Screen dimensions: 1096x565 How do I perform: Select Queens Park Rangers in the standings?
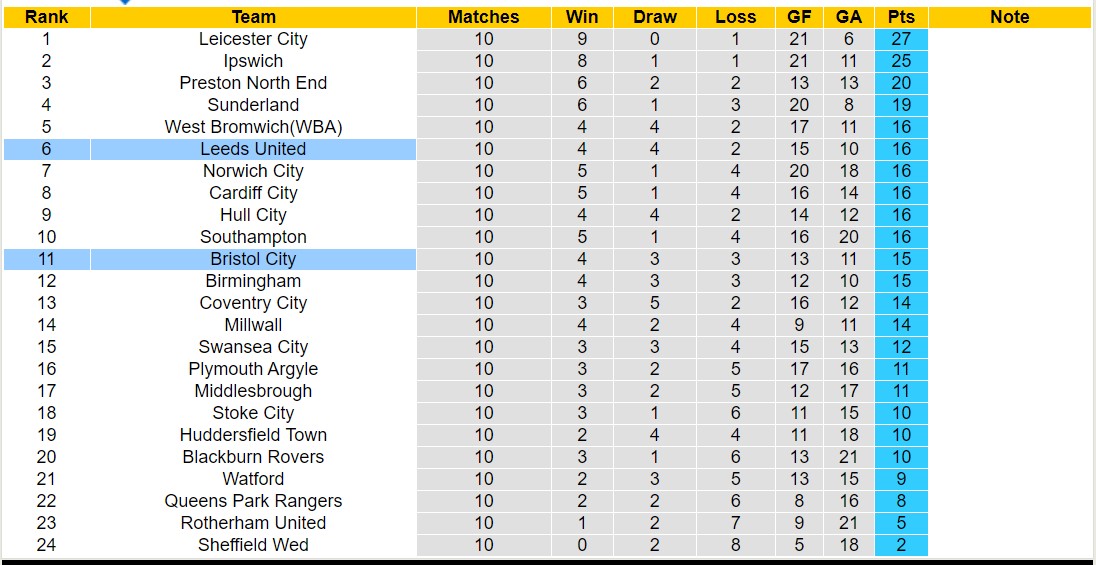(253, 501)
